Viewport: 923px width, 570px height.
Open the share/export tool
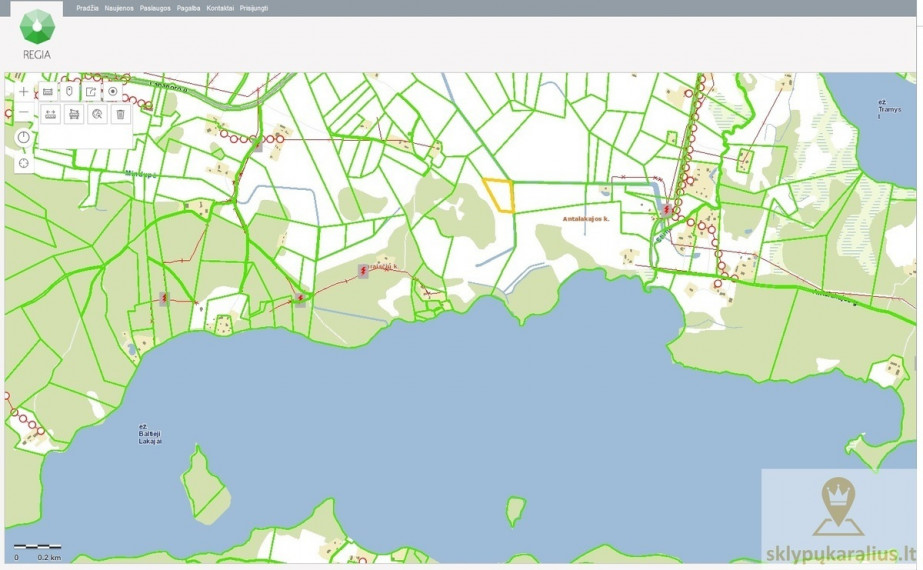pos(91,92)
